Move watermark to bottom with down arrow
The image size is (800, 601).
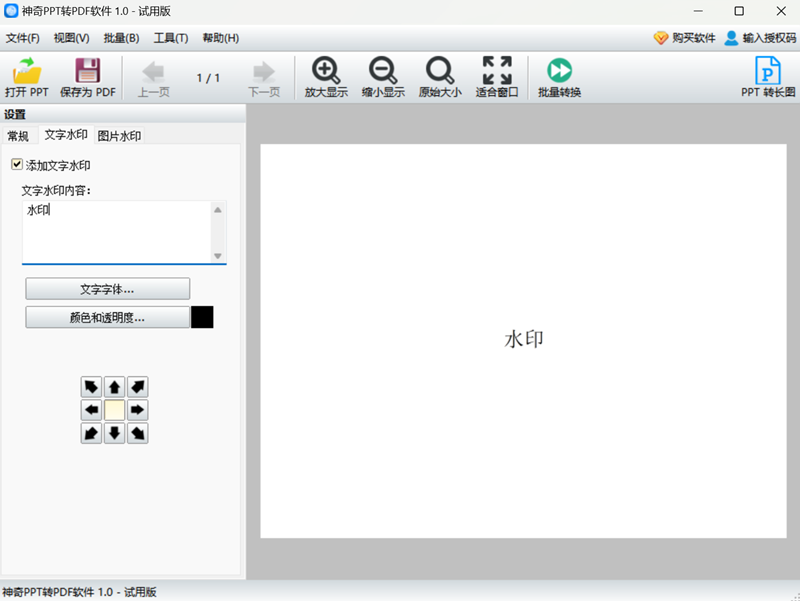tap(114, 433)
